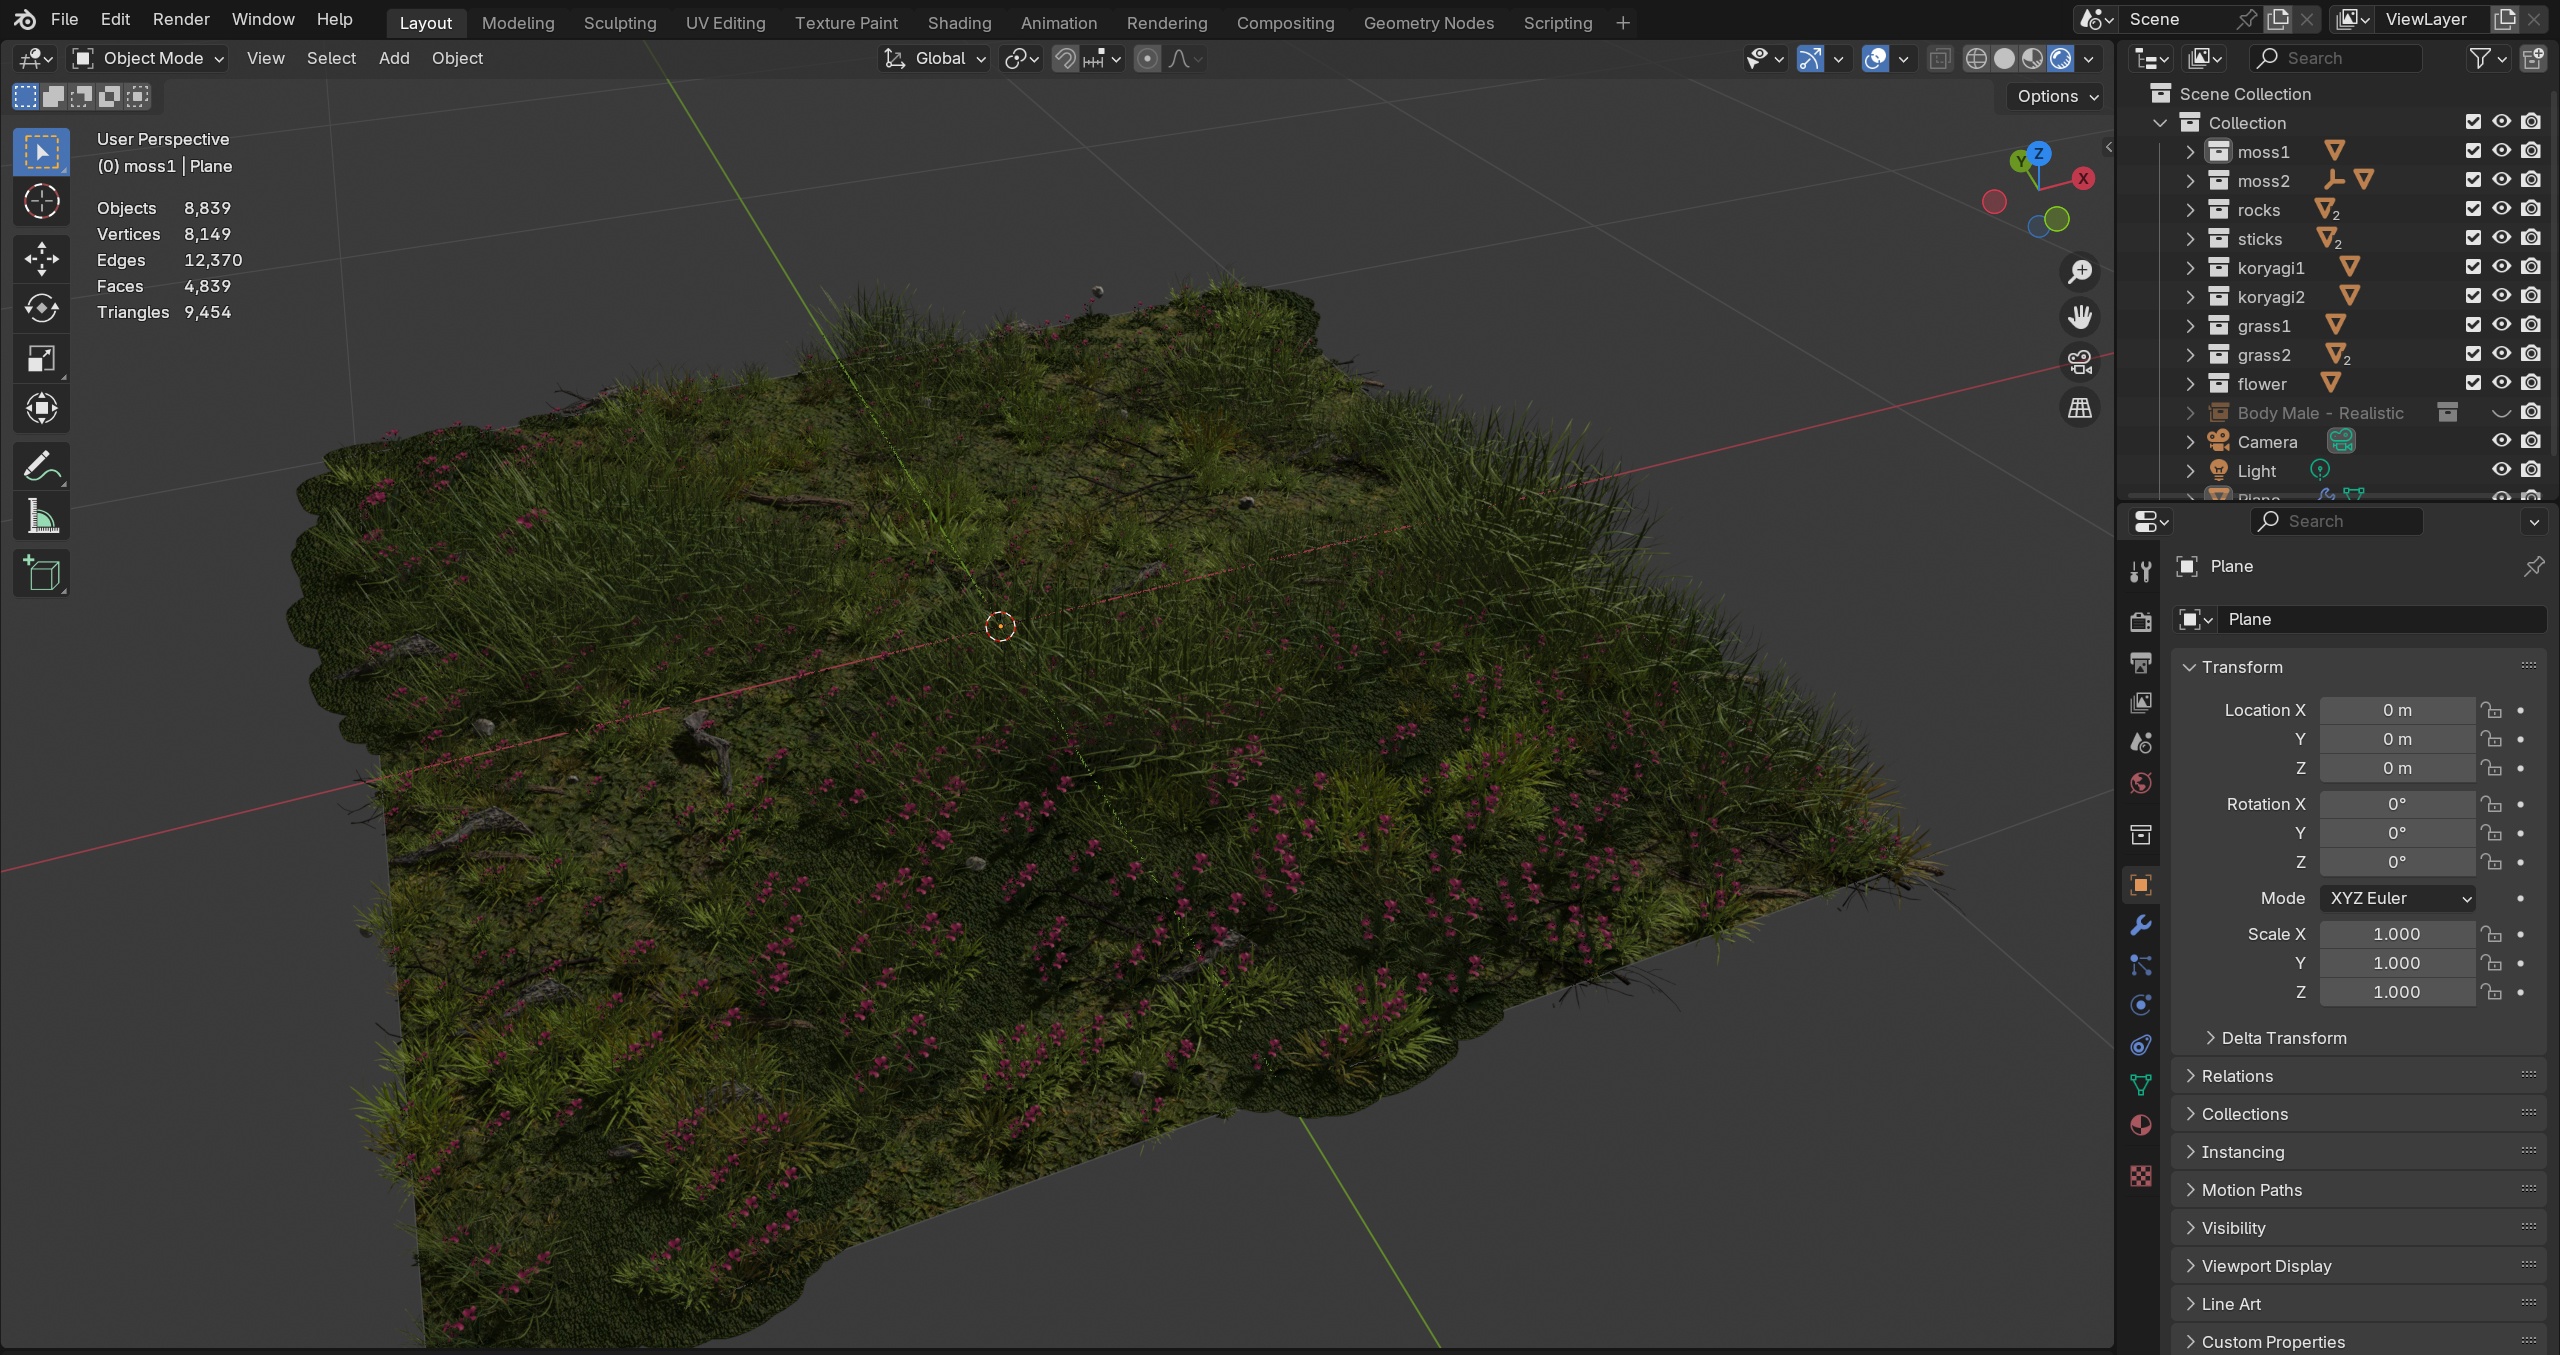Pin the Plane properties context
Screen dimensions: 2560x1355
[2533, 567]
